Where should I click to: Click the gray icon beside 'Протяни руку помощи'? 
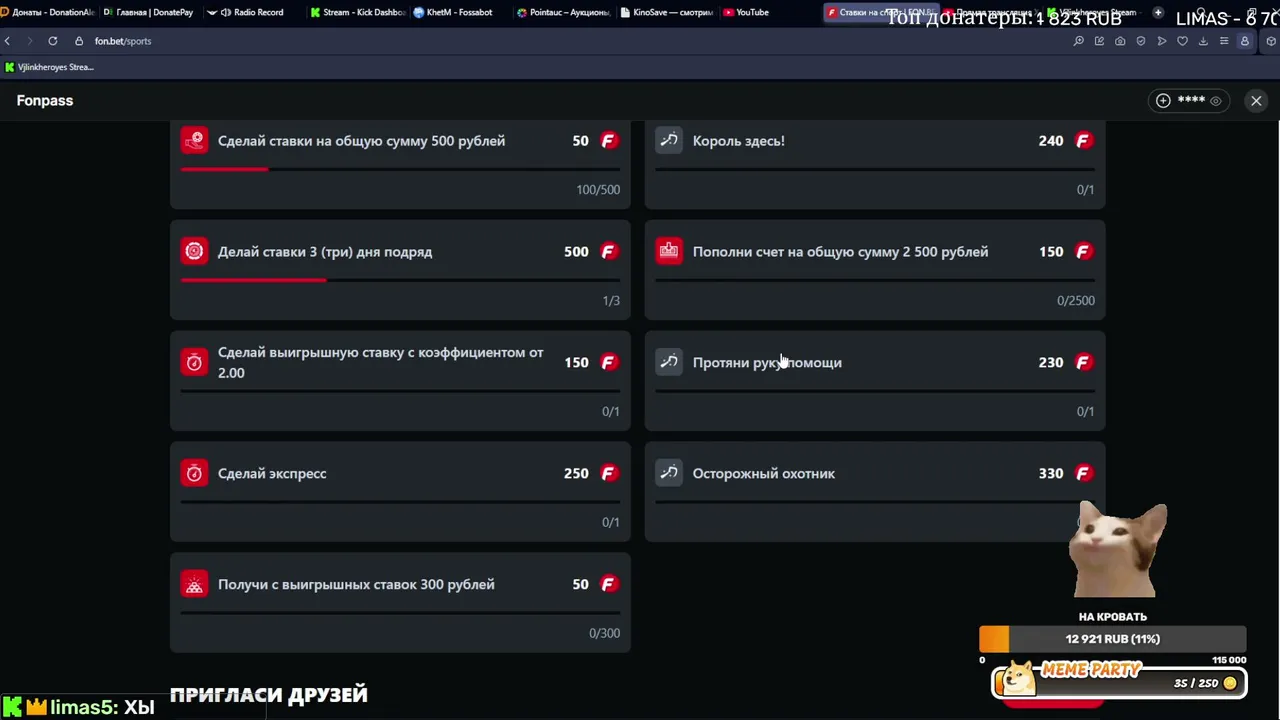pyautogui.click(x=669, y=363)
